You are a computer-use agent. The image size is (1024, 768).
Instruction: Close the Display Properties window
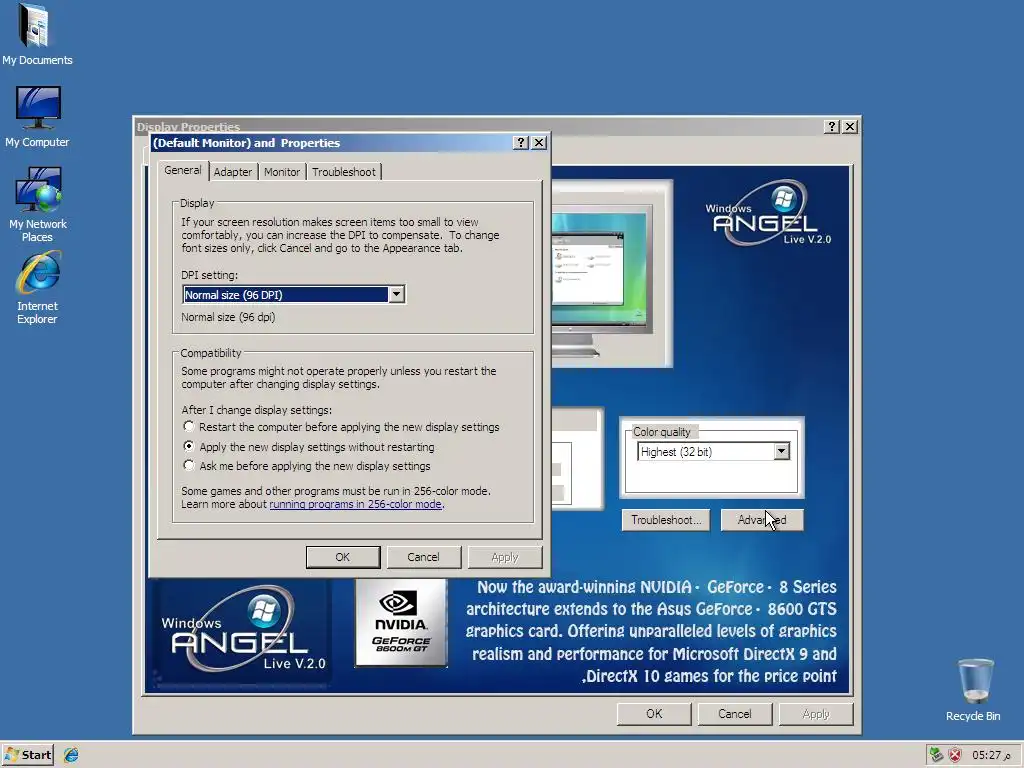(x=850, y=127)
